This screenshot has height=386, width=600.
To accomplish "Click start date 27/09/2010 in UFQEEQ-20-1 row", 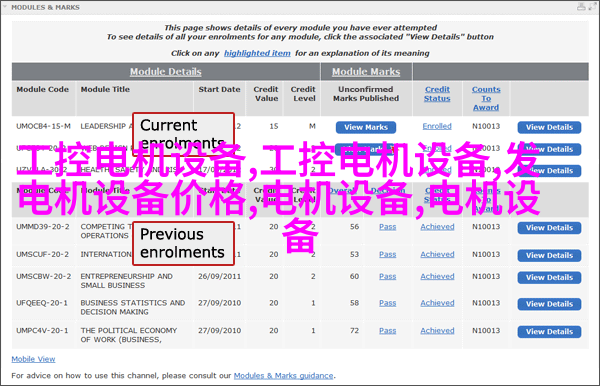I will (x=219, y=303).
